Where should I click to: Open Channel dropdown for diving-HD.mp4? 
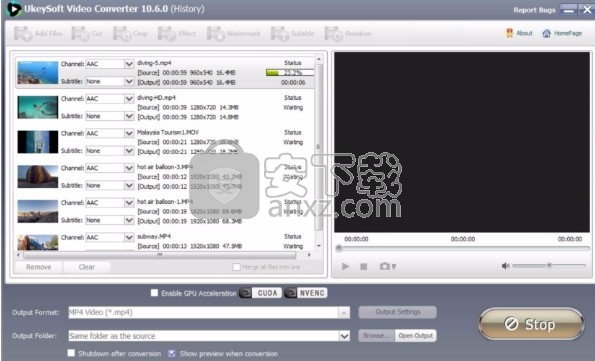[x=129, y=99]
